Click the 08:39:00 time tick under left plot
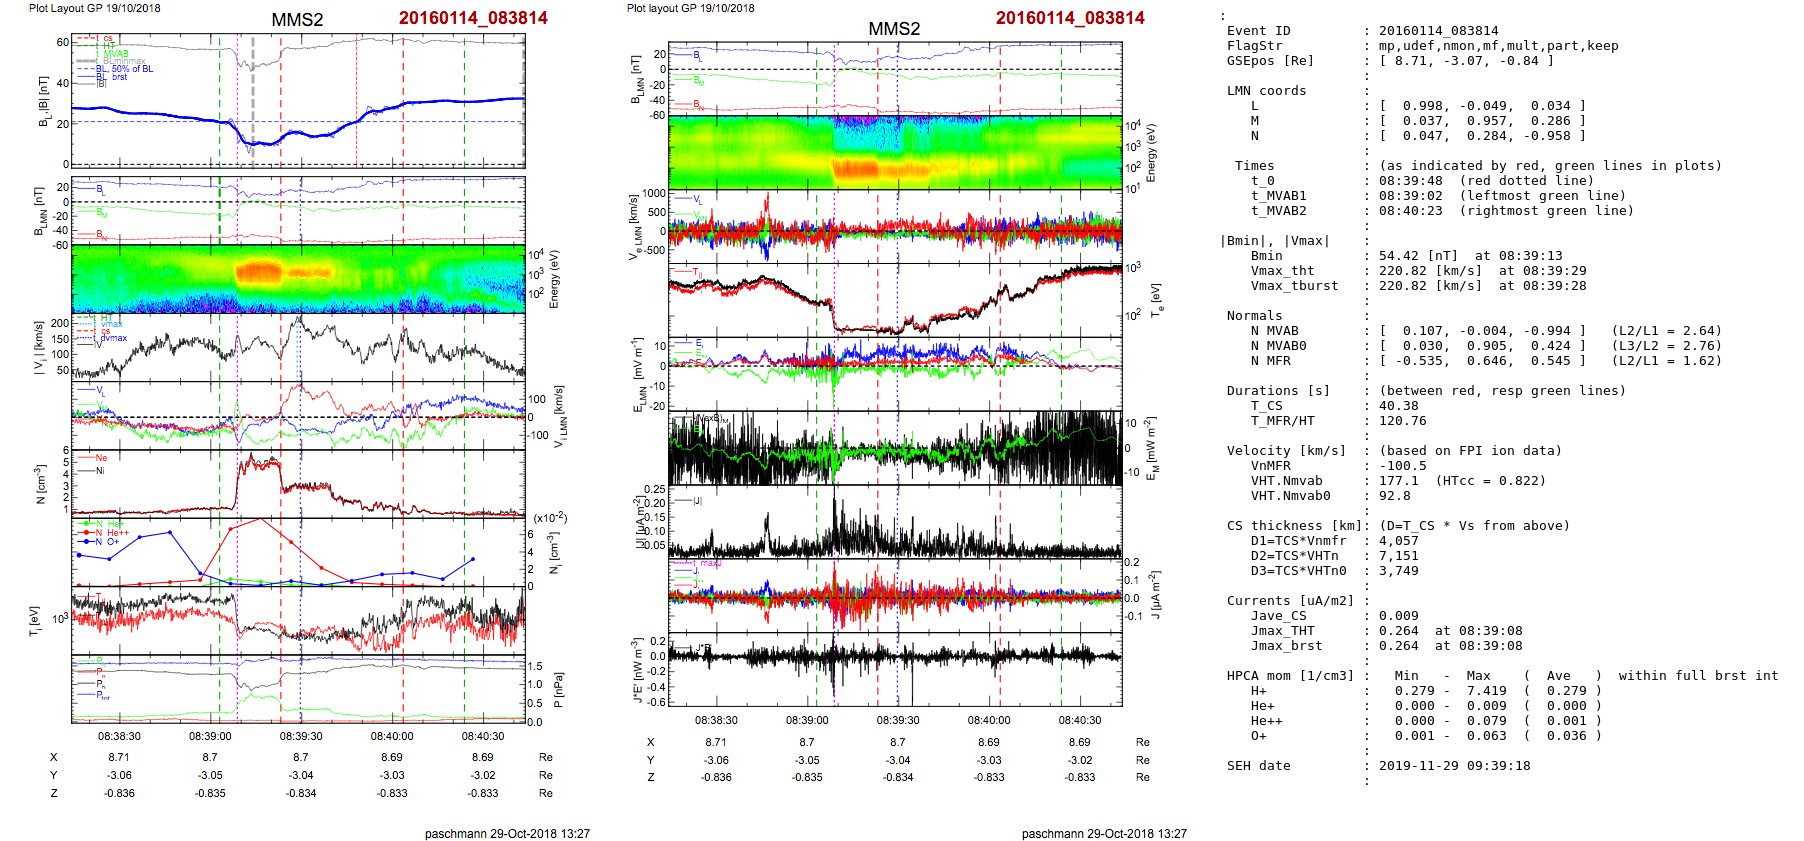 pos(210,736)
